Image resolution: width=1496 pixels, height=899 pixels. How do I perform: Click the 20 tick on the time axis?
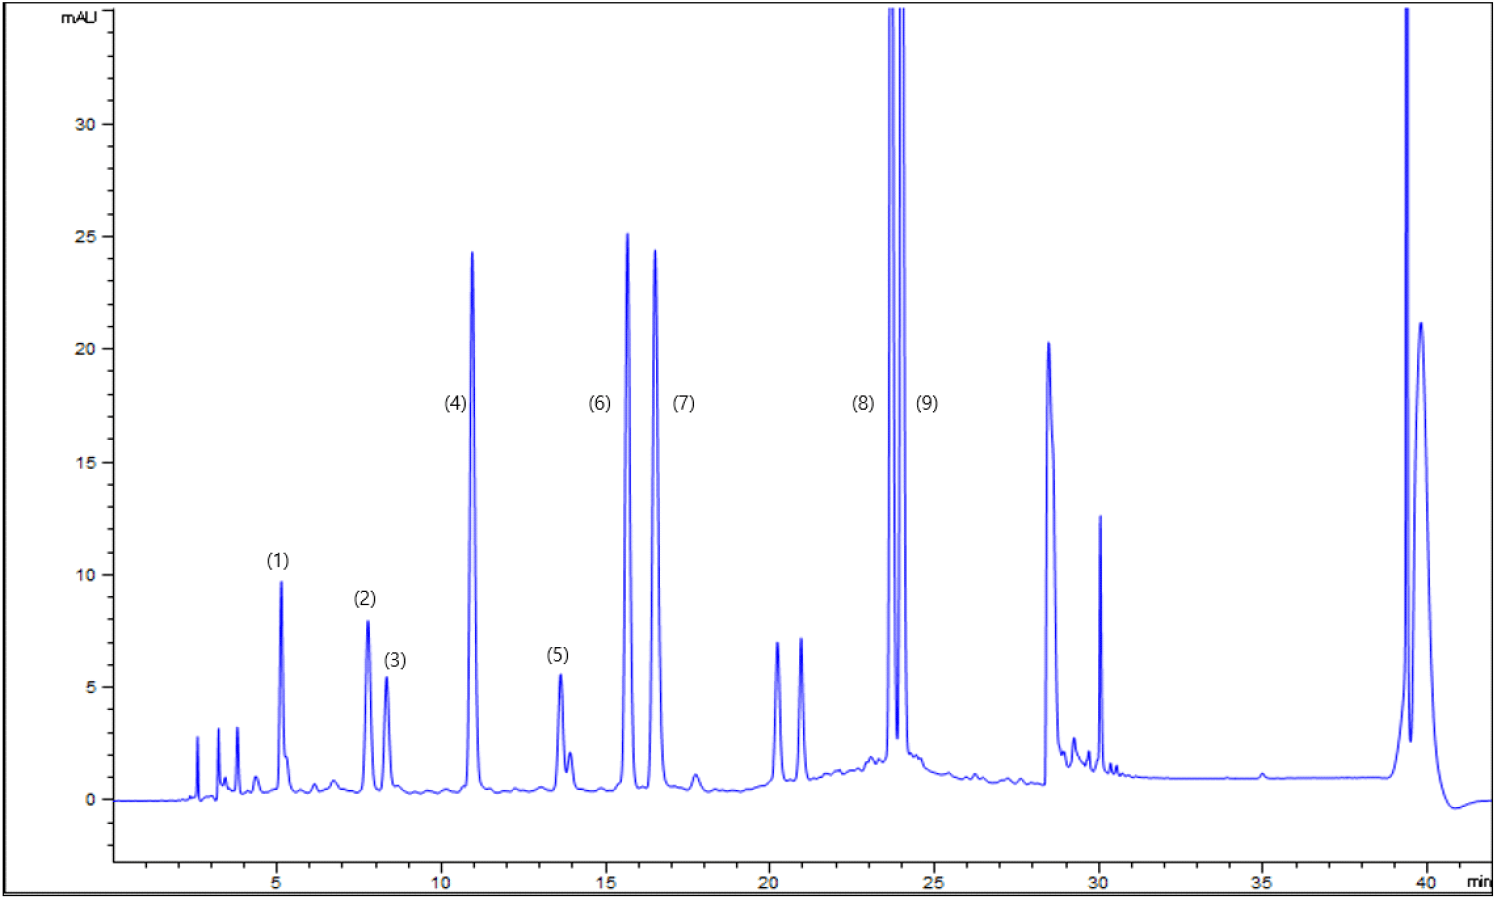pyautogui.click(x=769, y=882)
